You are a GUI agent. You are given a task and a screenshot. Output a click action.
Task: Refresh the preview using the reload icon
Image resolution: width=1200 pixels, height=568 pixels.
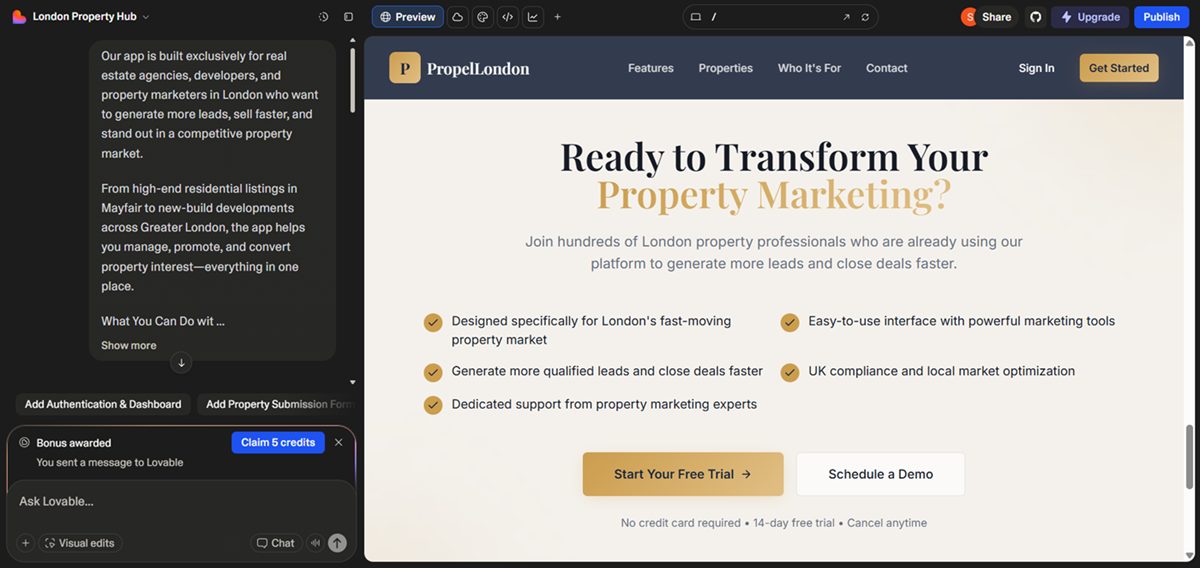point(865,17)
